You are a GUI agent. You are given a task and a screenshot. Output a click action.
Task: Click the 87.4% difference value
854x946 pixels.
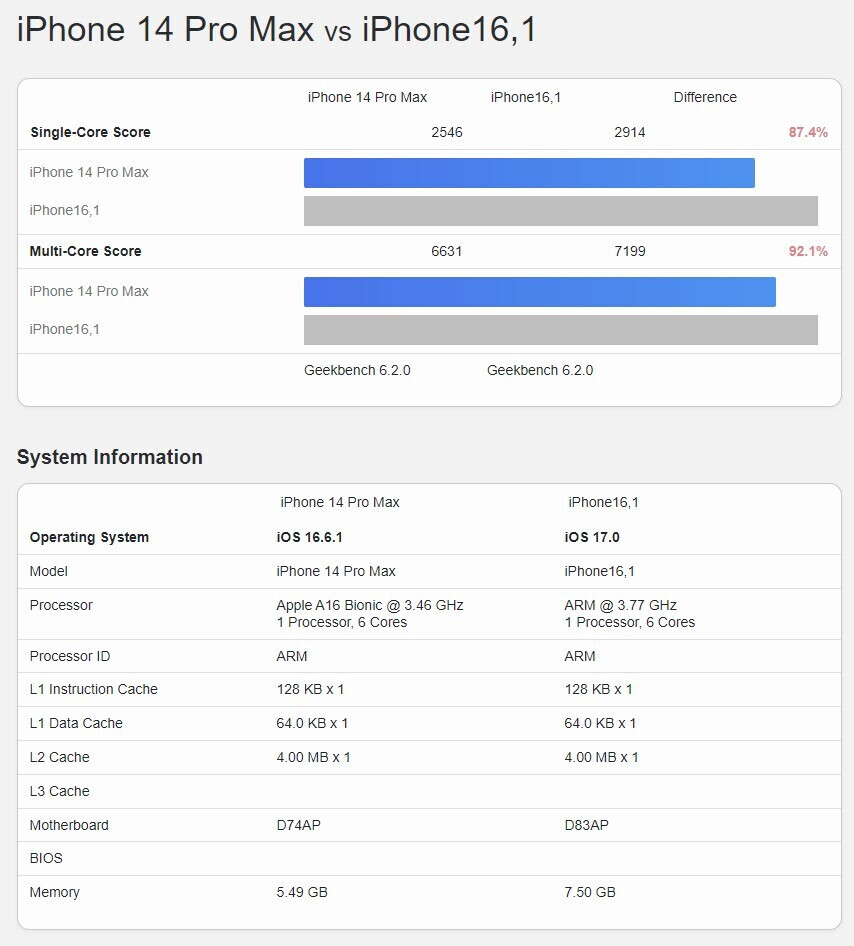tap(808, 132)
